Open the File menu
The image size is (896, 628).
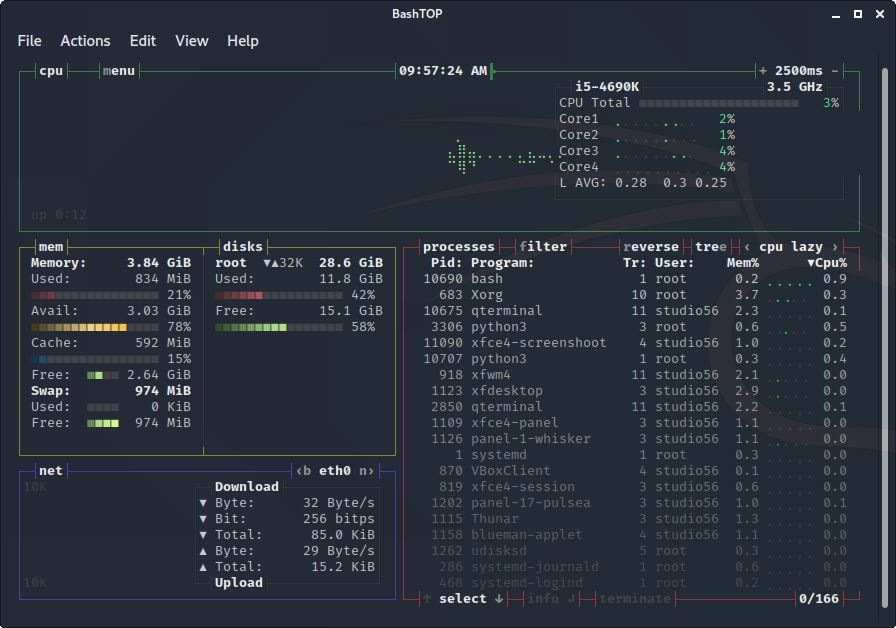coord(29,41)
